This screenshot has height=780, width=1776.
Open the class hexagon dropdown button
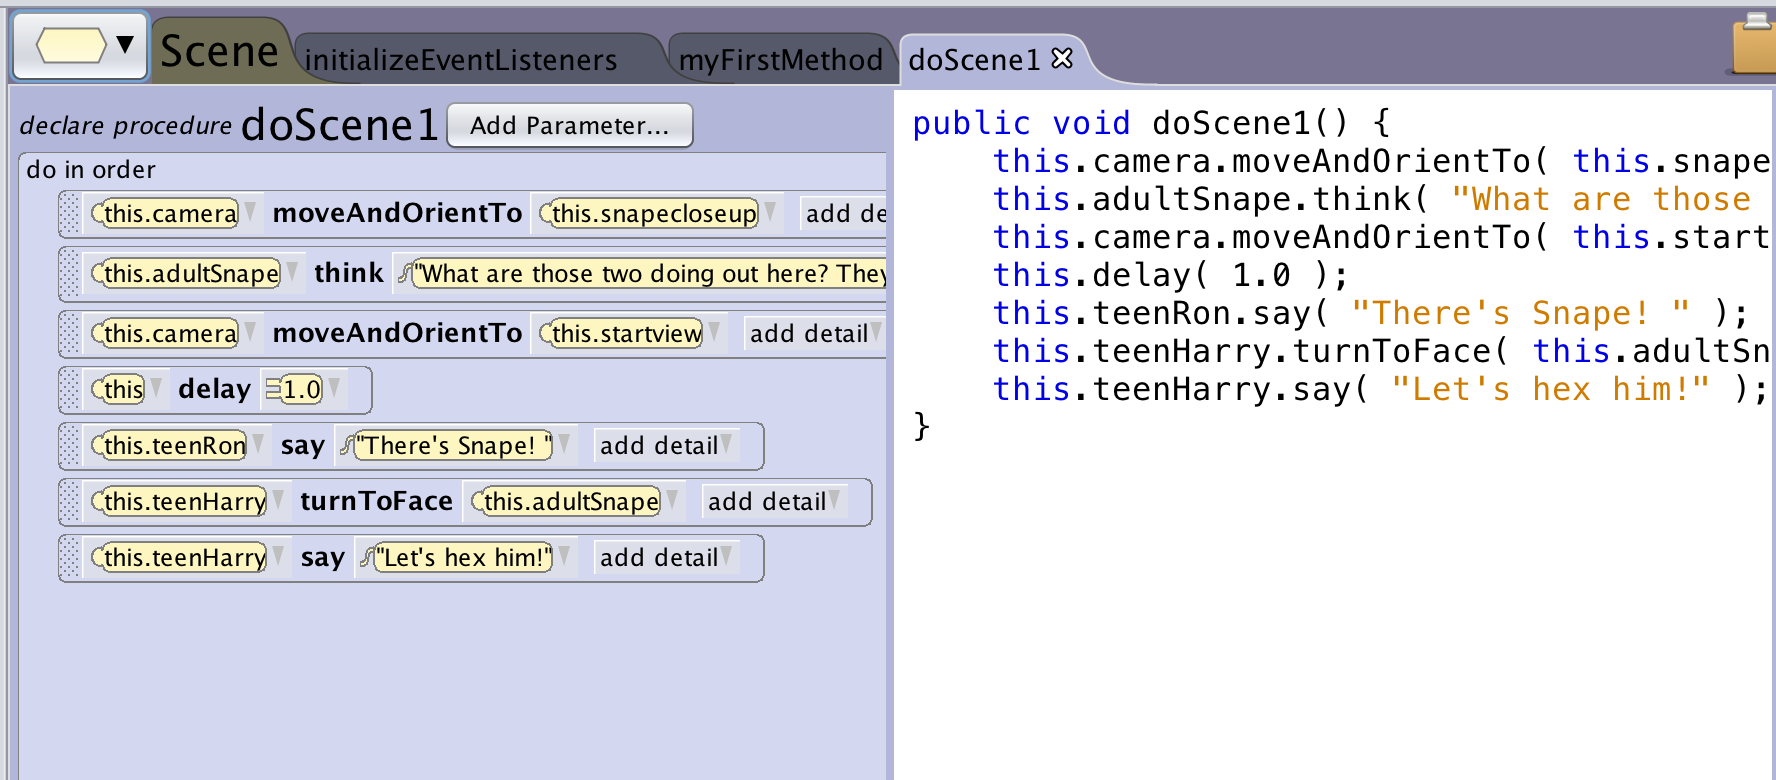(x=81, y=45)
